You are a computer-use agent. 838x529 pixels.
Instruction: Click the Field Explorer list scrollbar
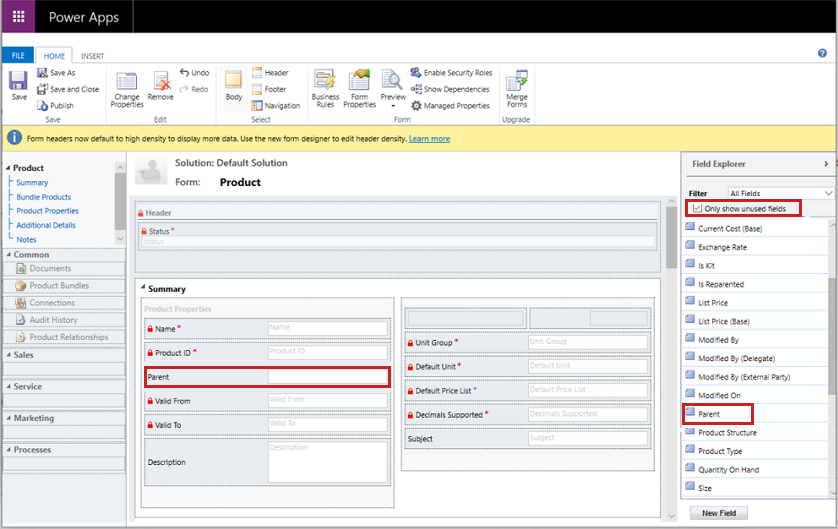[832, 337]
